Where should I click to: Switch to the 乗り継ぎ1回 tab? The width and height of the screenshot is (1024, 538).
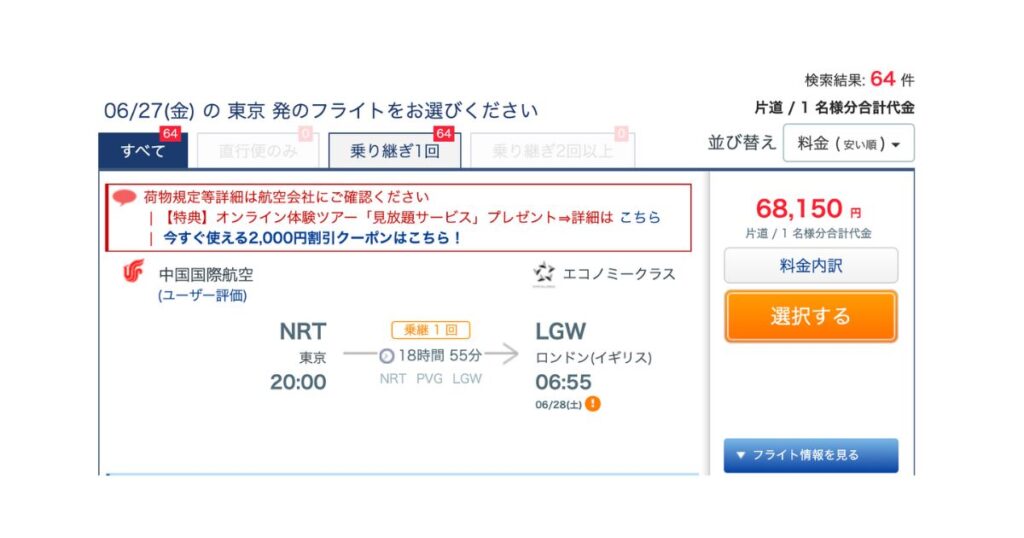[394, 151]
